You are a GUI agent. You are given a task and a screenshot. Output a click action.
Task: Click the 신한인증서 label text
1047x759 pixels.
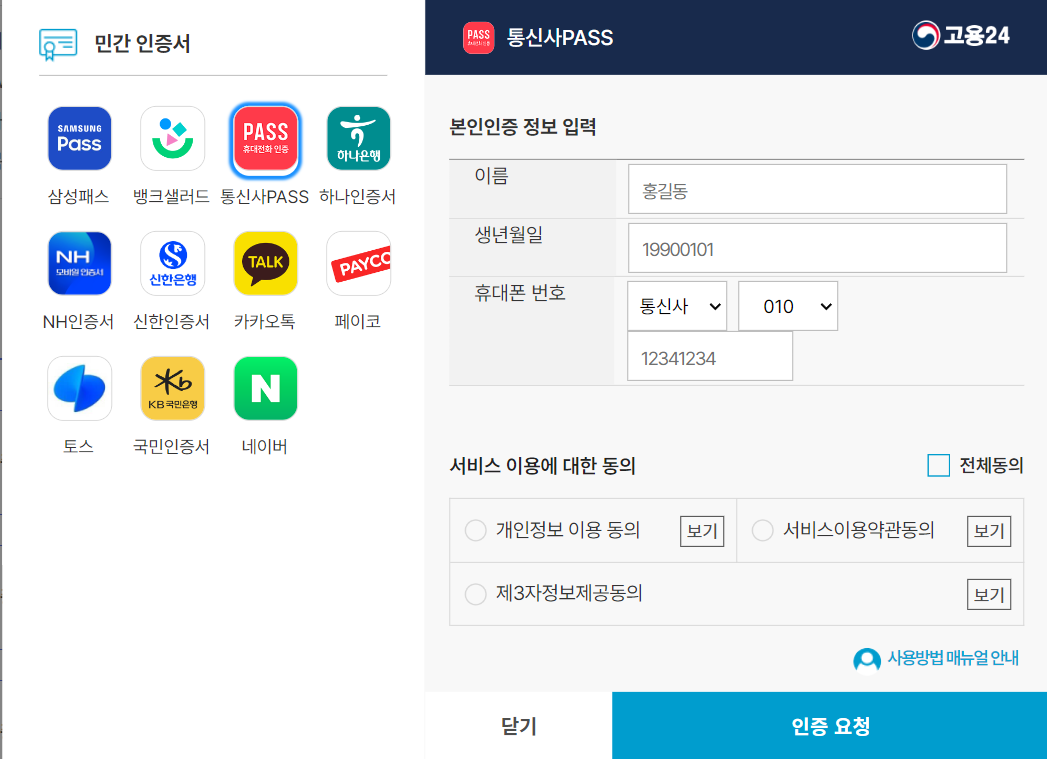coord(172,321)
